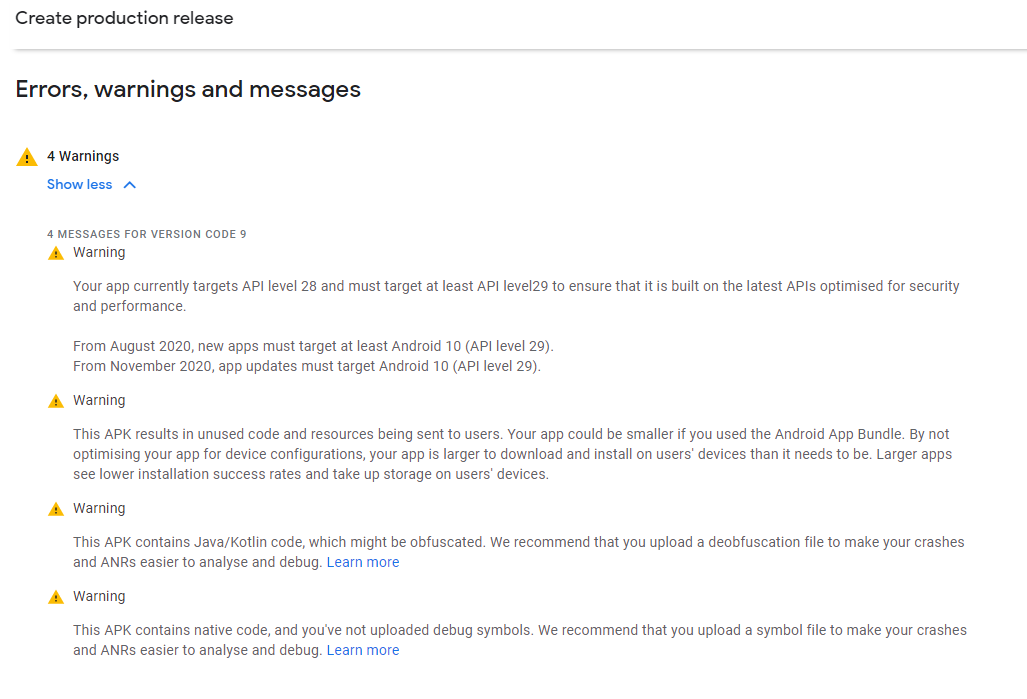
Task: Click the warning icon above the API level message
Action: (x=56, y=253)
